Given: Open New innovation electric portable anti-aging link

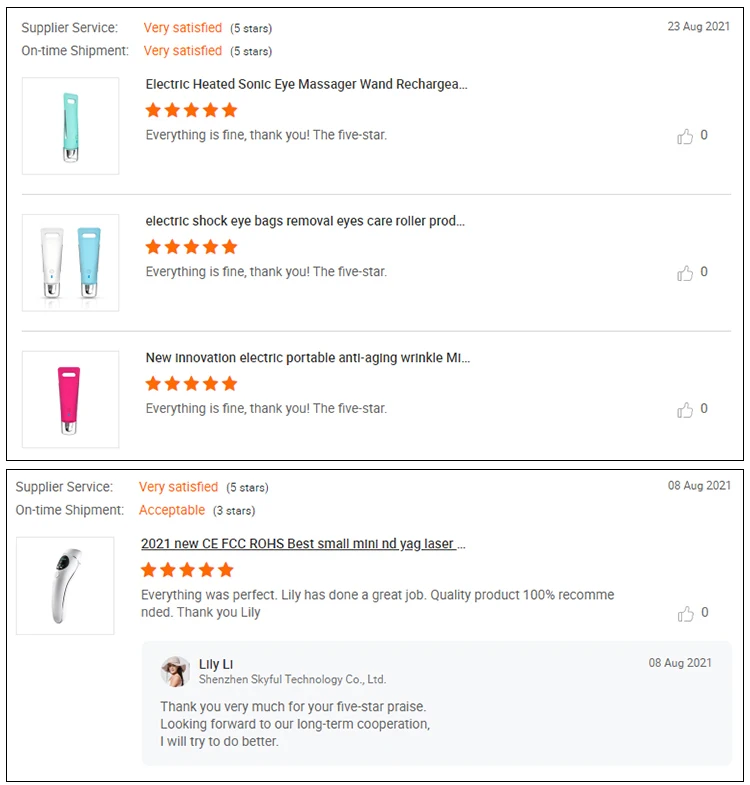Looking at the screenshot, I should [x=307, y=357].
